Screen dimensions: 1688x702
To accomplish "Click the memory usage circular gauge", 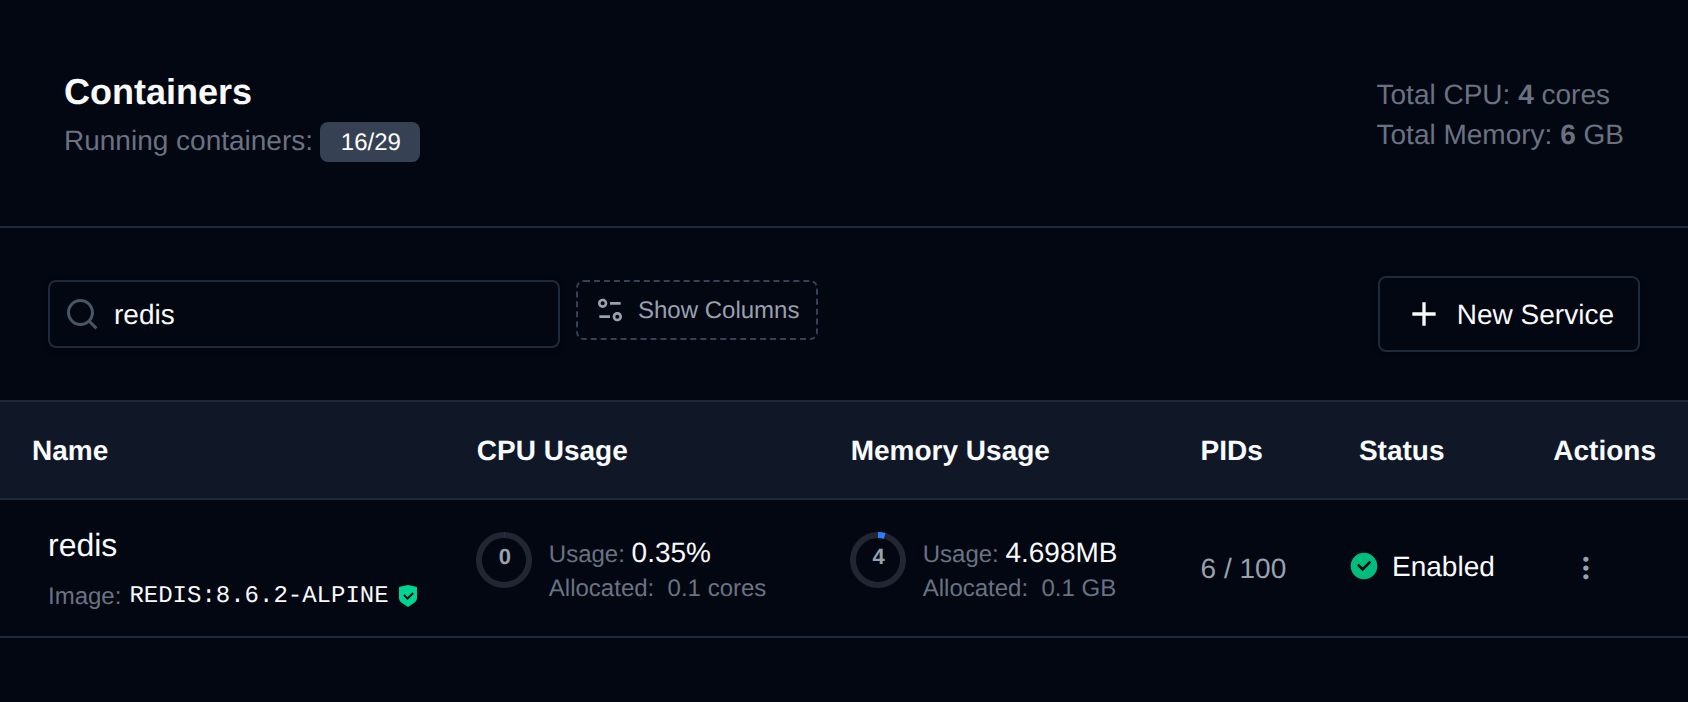I will (x=878, y=559).
